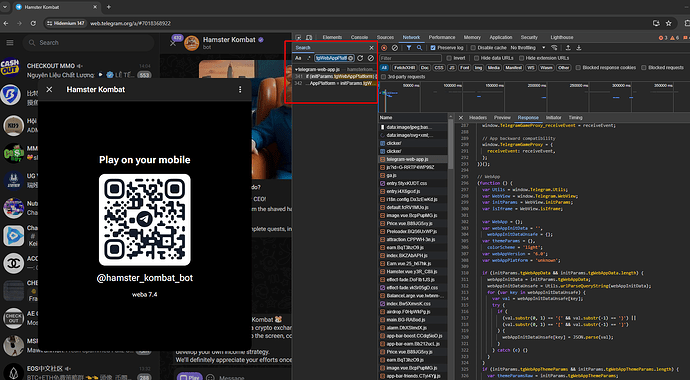Open the Lighthouse tab
This screenshot has width=690, height=380.
[562, 38]
